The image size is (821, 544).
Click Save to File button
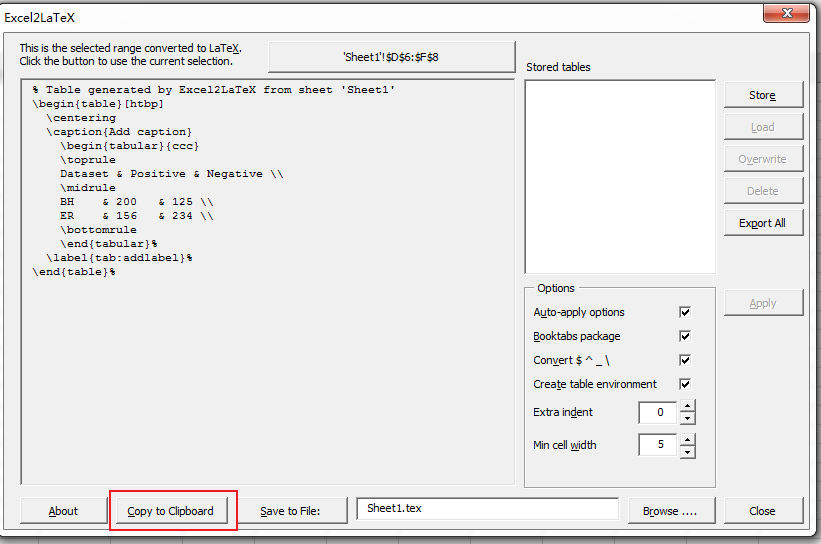tap(291, 511)
